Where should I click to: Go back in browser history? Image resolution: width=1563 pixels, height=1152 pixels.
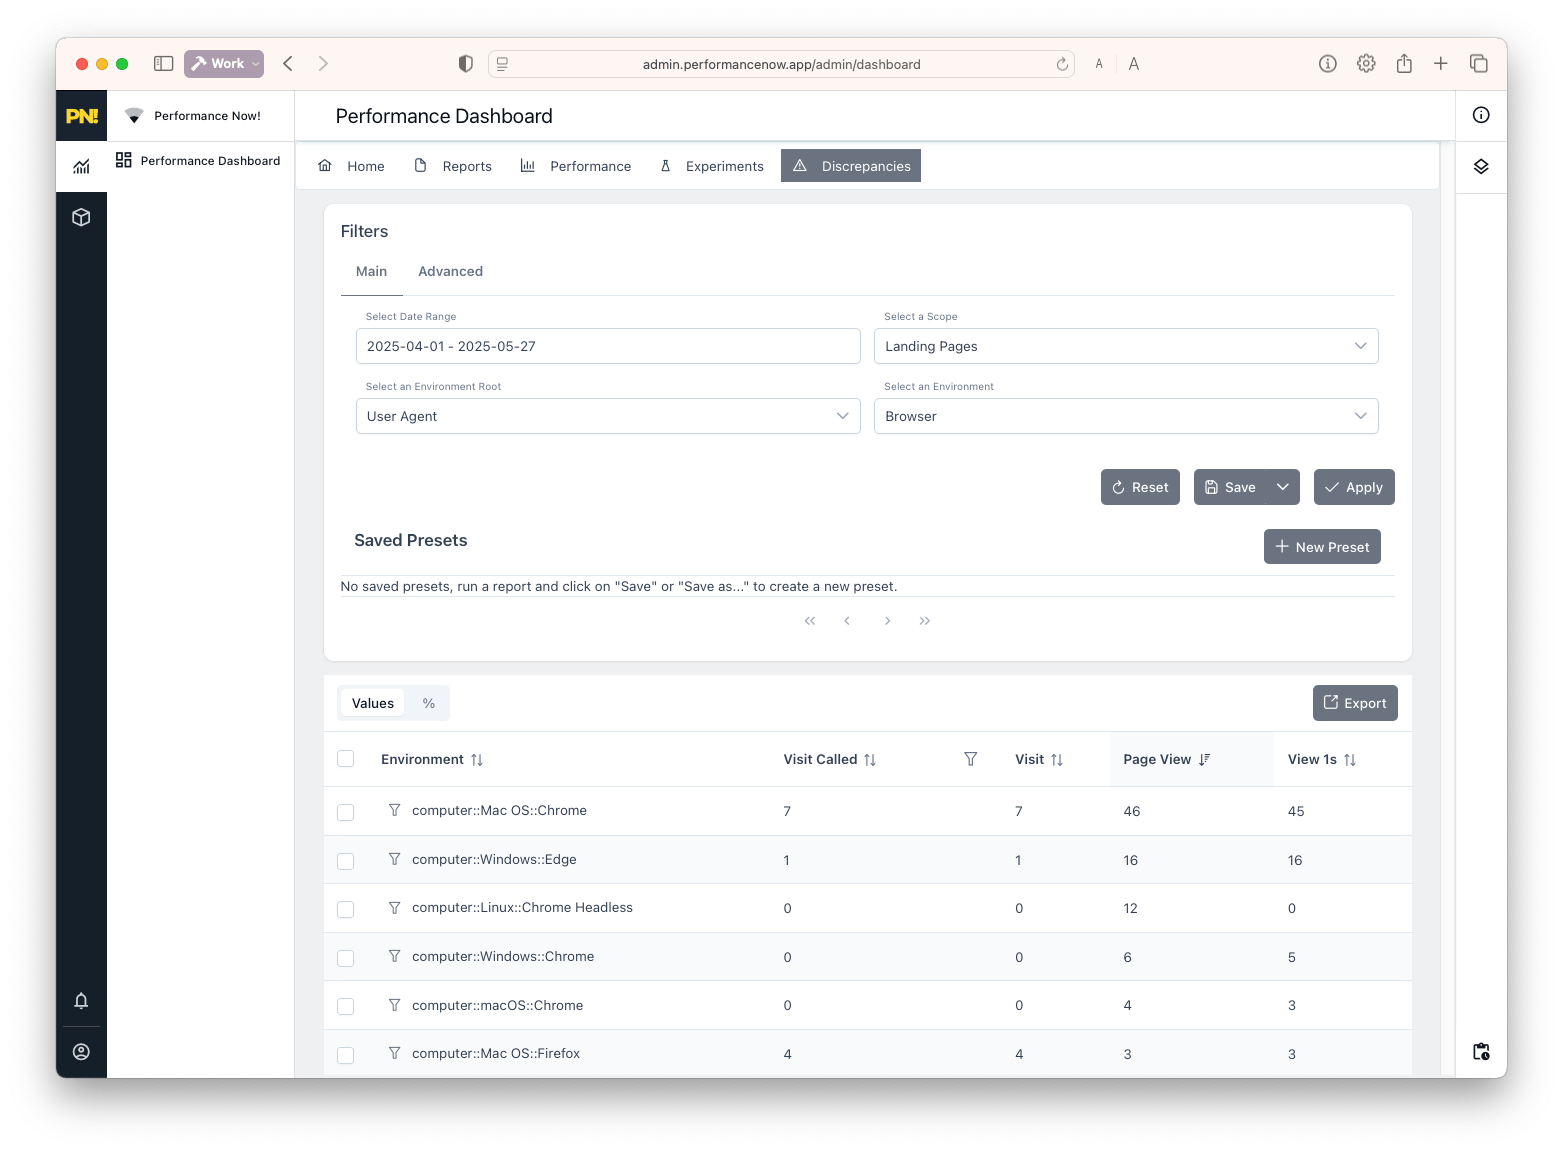click(288, 63)
